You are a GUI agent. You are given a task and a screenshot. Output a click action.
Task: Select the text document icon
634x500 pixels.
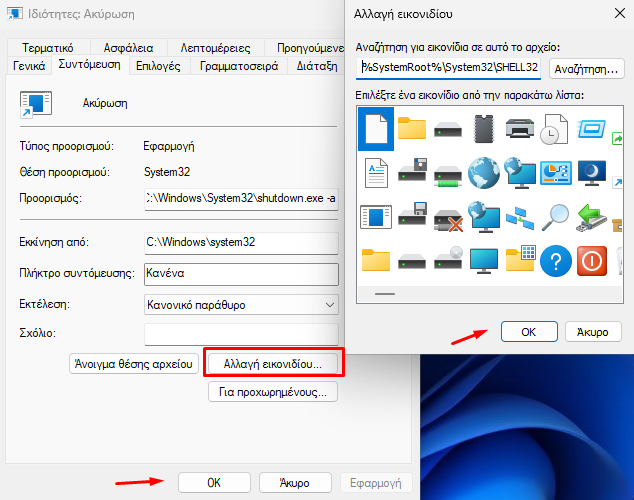point(376,173)
